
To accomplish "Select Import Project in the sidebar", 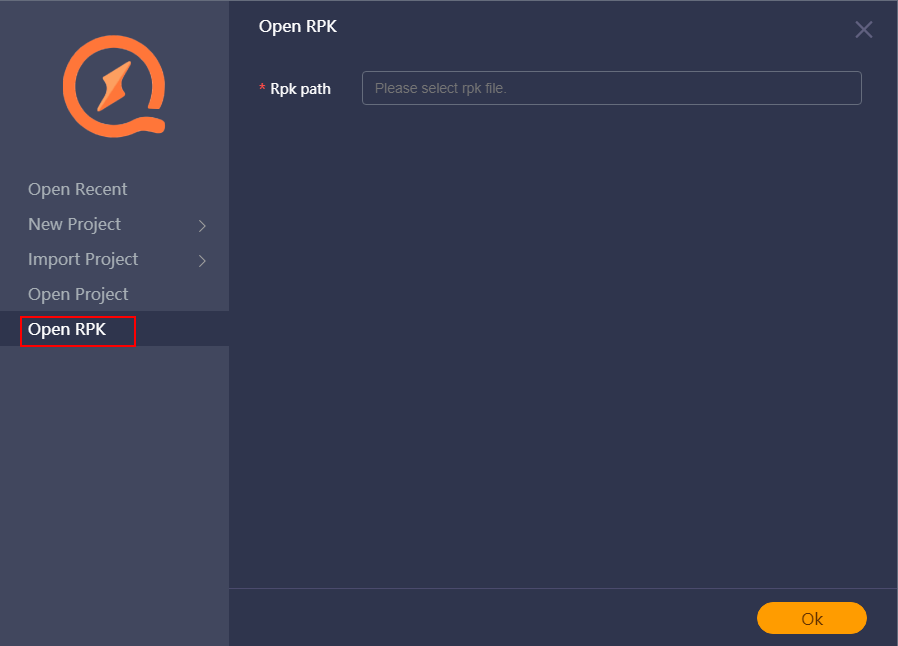I will [x=83, y=259].
